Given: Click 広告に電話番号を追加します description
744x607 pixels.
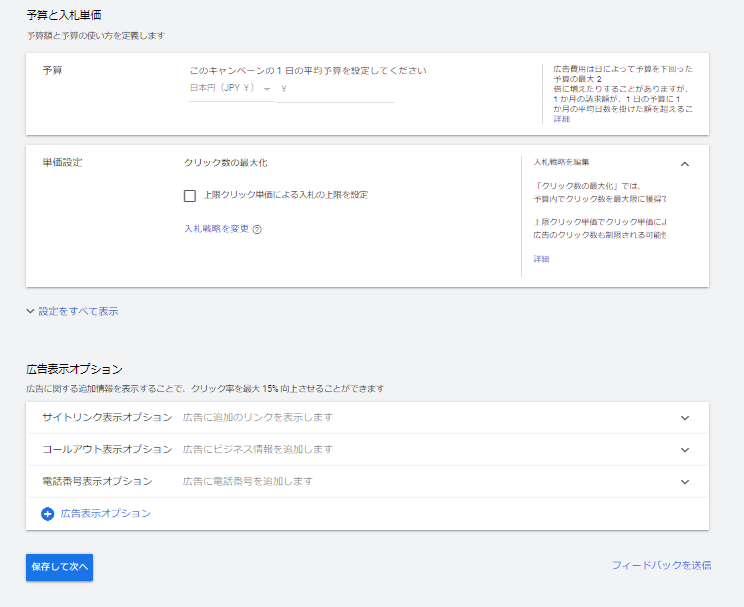Looking at the screenshot, I should [x=248, y=481].
